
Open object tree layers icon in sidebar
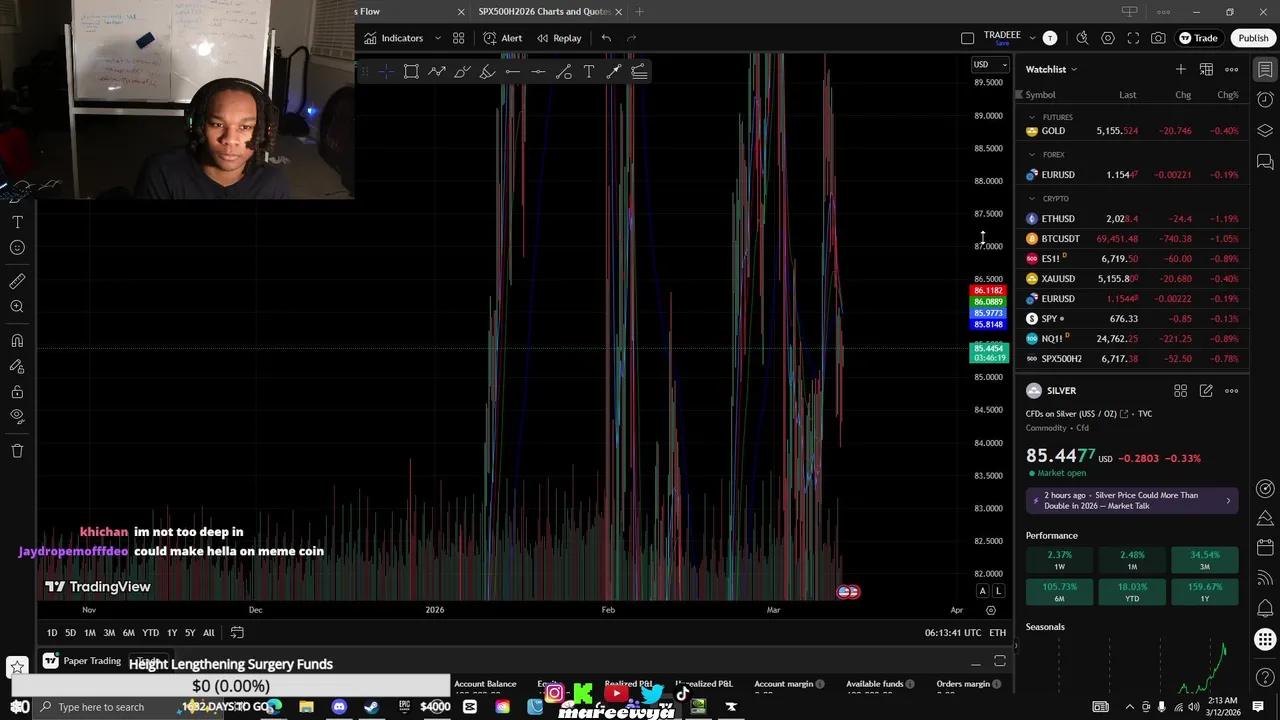tap(1265, 131)
